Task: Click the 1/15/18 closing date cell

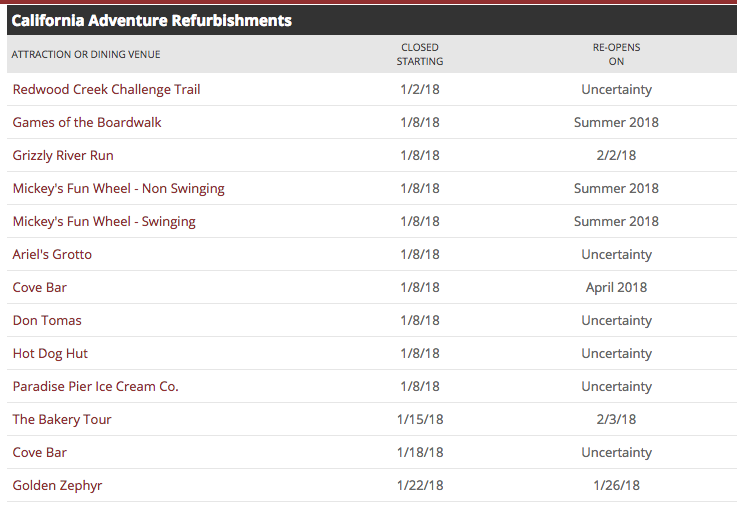Action: [x=419, y=419]
